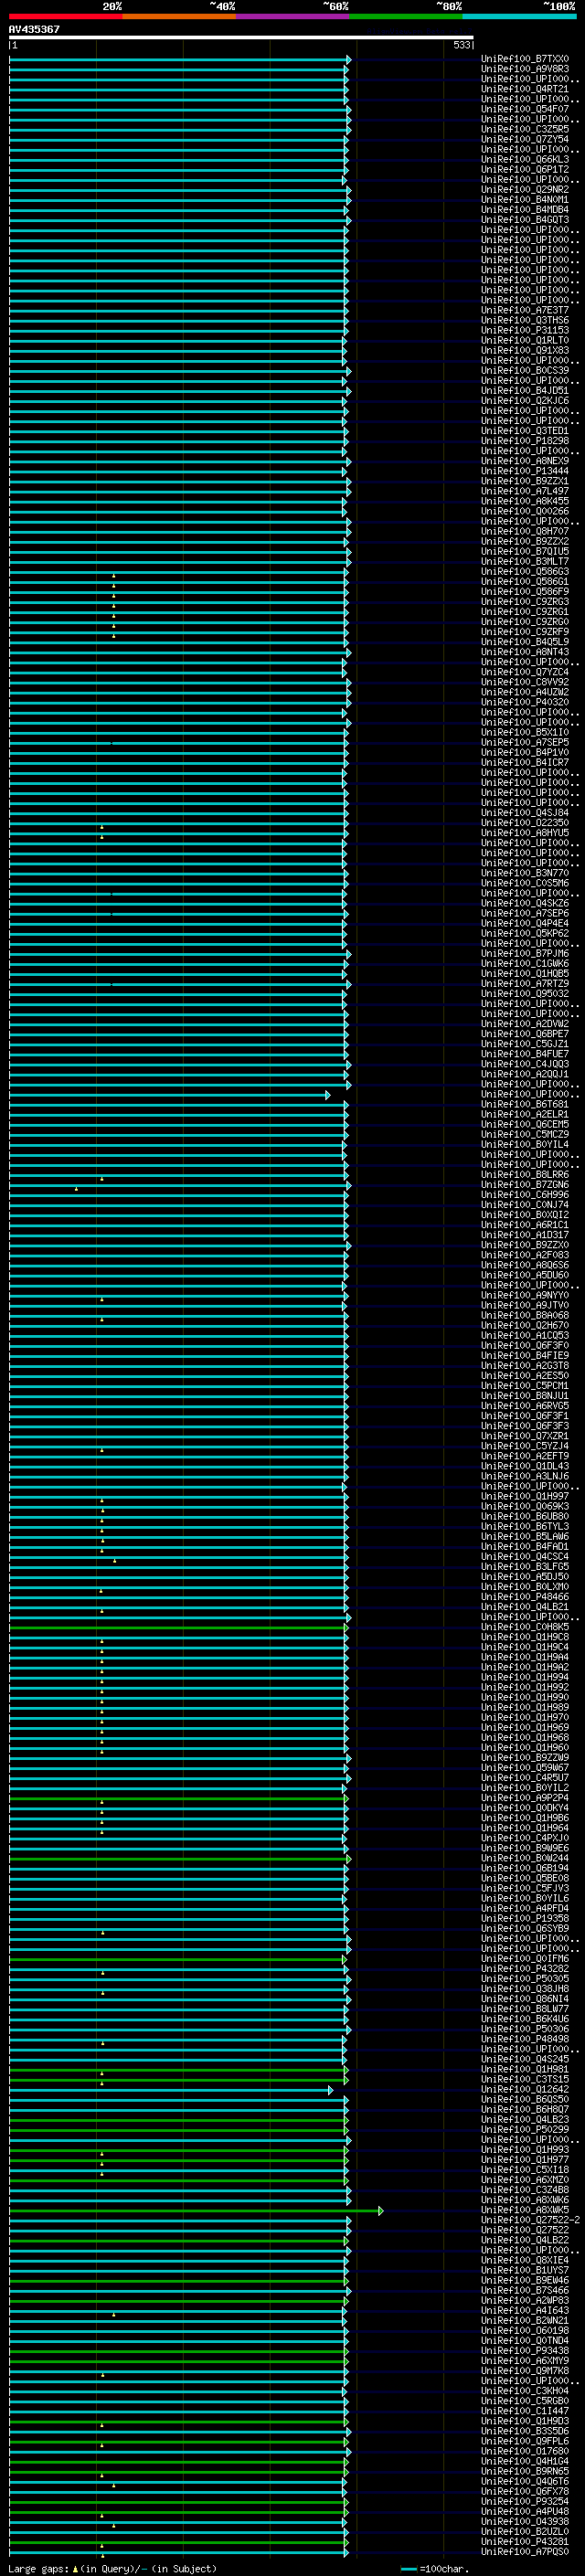Select label UniRef100_P18298

[525, 441]
